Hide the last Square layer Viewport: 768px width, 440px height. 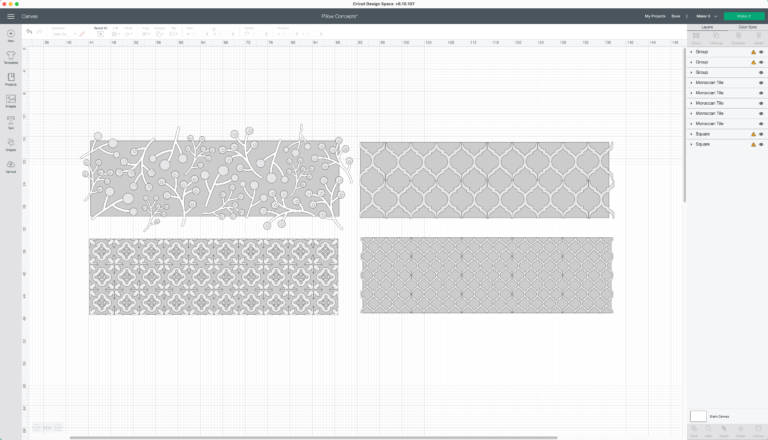pyautogui.click(x=761, y=145)
